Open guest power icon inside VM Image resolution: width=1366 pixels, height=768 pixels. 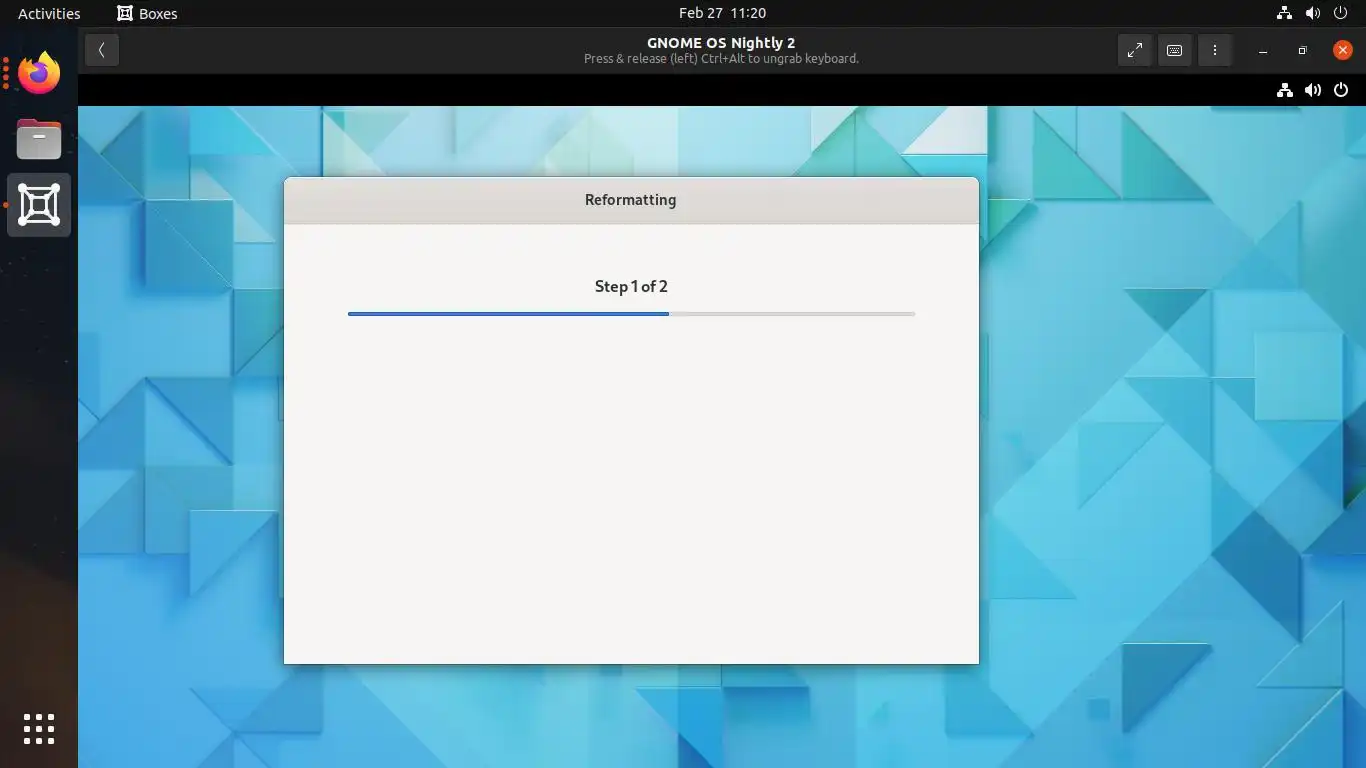1341,90
